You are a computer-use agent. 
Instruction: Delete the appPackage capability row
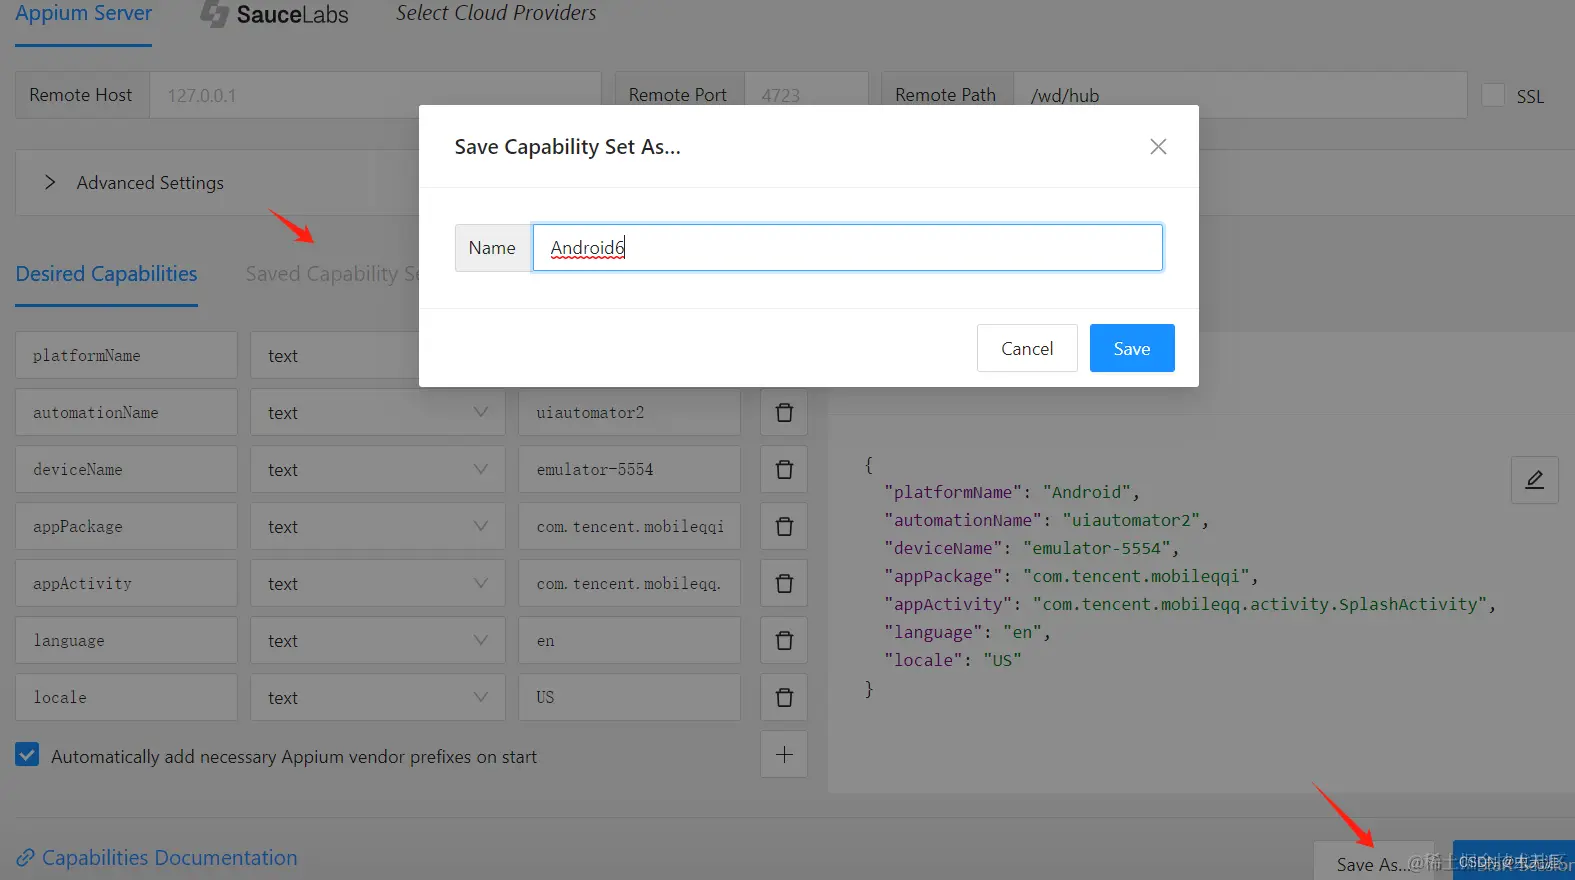coord(784,526)
